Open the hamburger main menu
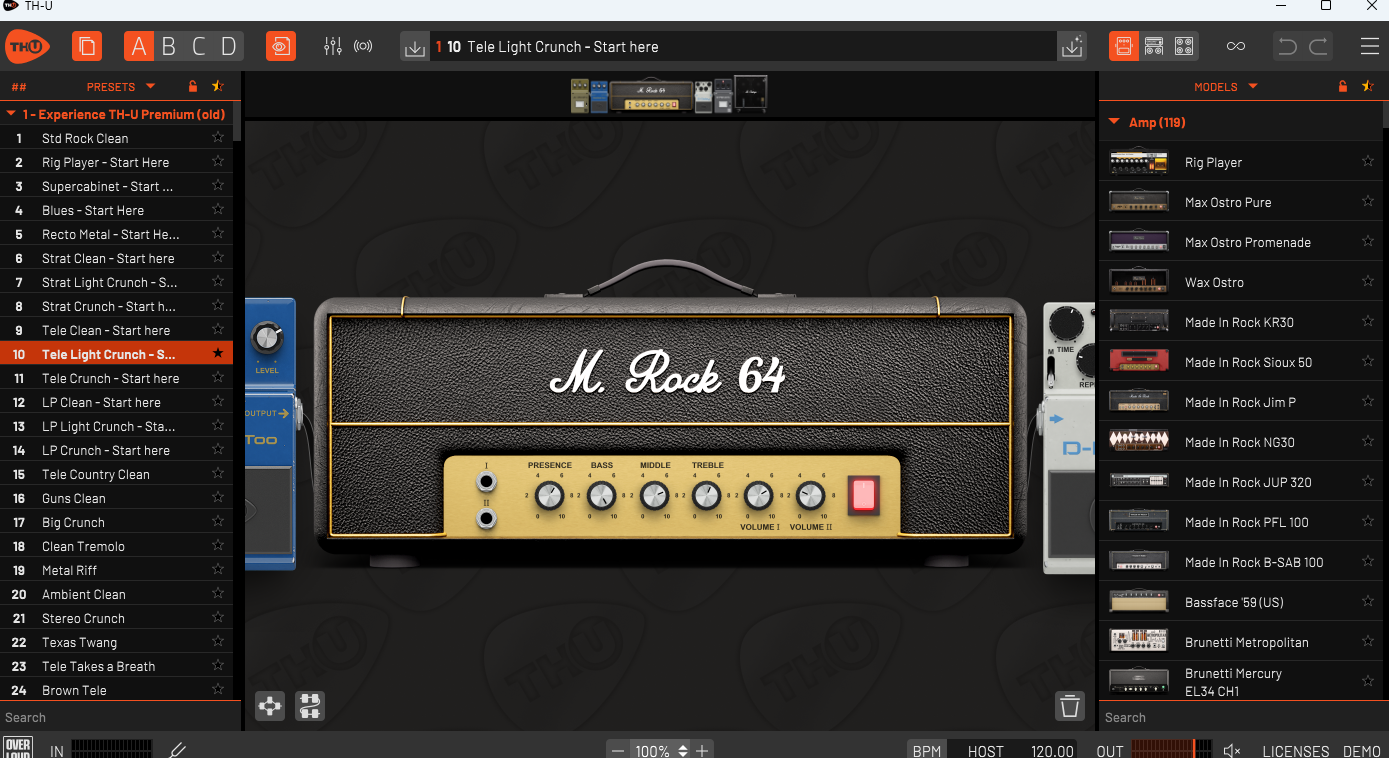 (x=1370, y=46)
